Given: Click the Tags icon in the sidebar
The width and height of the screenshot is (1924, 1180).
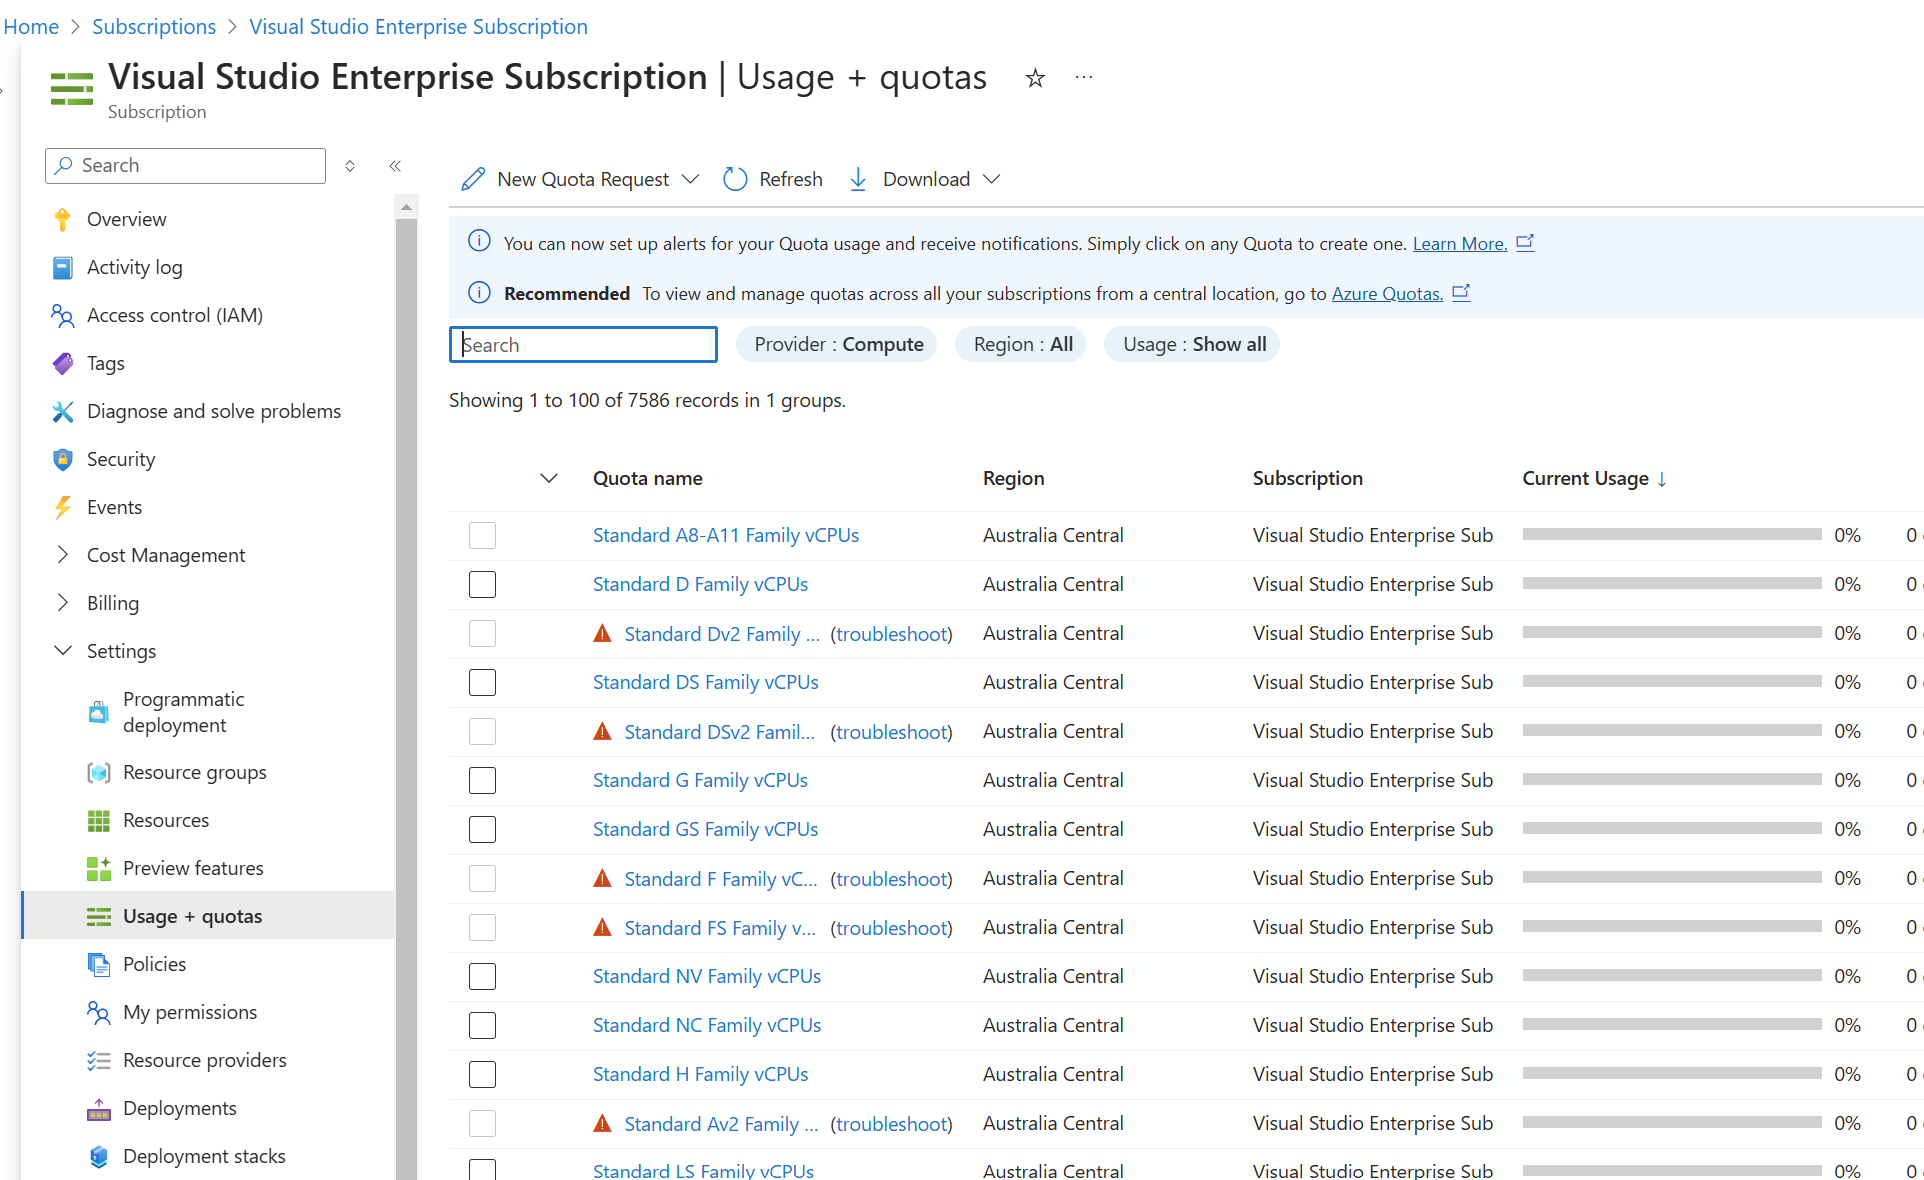Looking at the screenshot, I should (x=62, y=363).
